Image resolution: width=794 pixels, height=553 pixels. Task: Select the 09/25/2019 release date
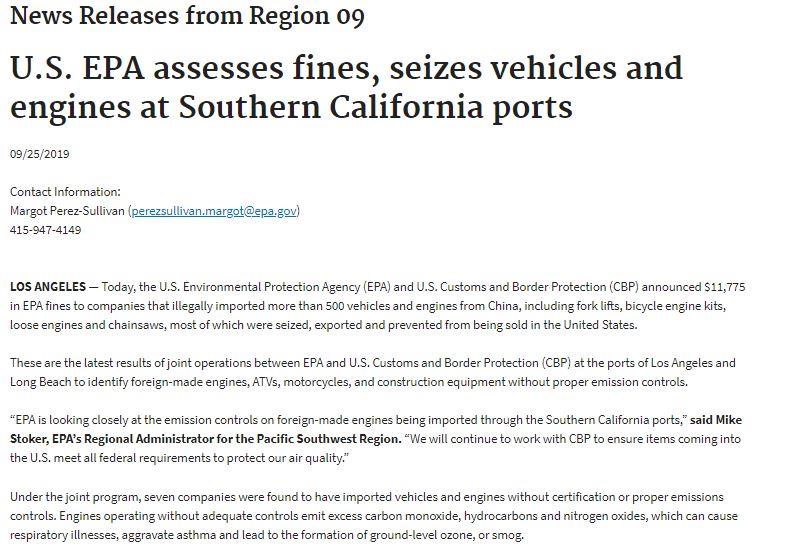[39, 154]
